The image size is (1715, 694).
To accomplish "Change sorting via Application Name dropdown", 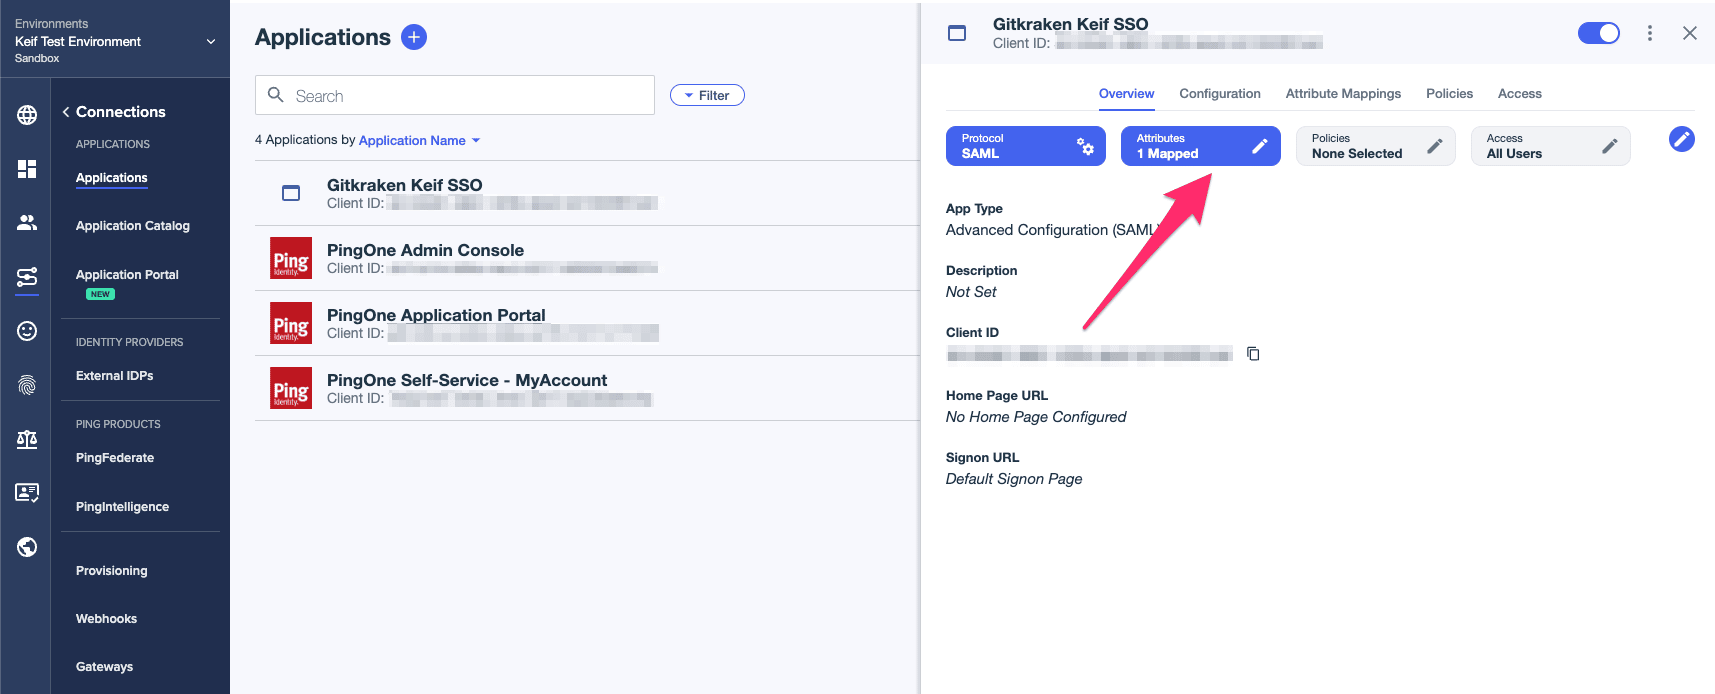I will (x=420, y=140).
